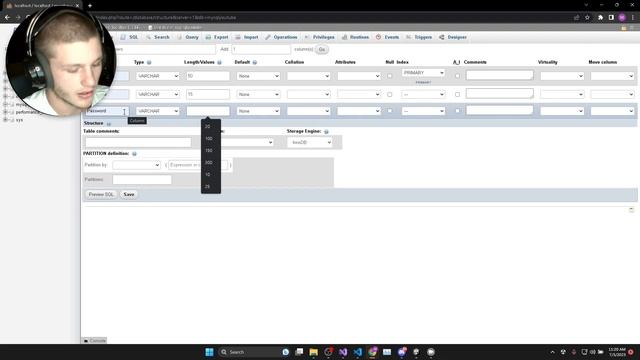Click the Events clock icon
Image resolution: width=640 pixels, height=360 pixels.
click(x=378, y=37)
